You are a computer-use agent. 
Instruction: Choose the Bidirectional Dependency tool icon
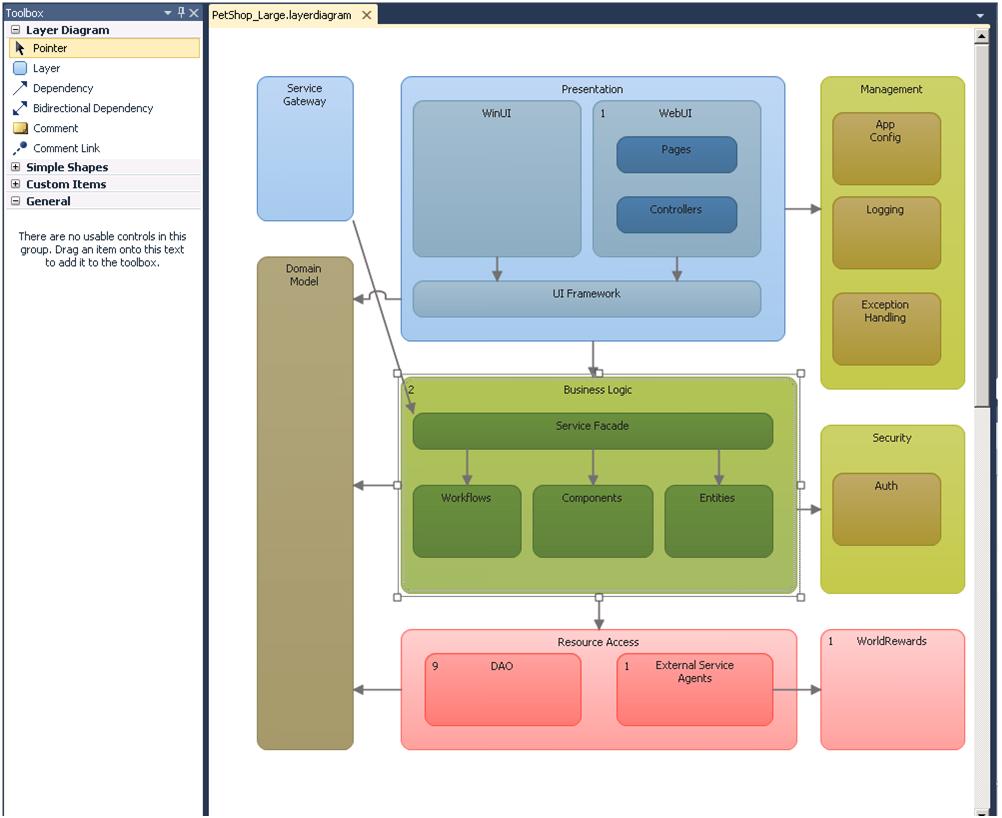click(x=20, y=108)
